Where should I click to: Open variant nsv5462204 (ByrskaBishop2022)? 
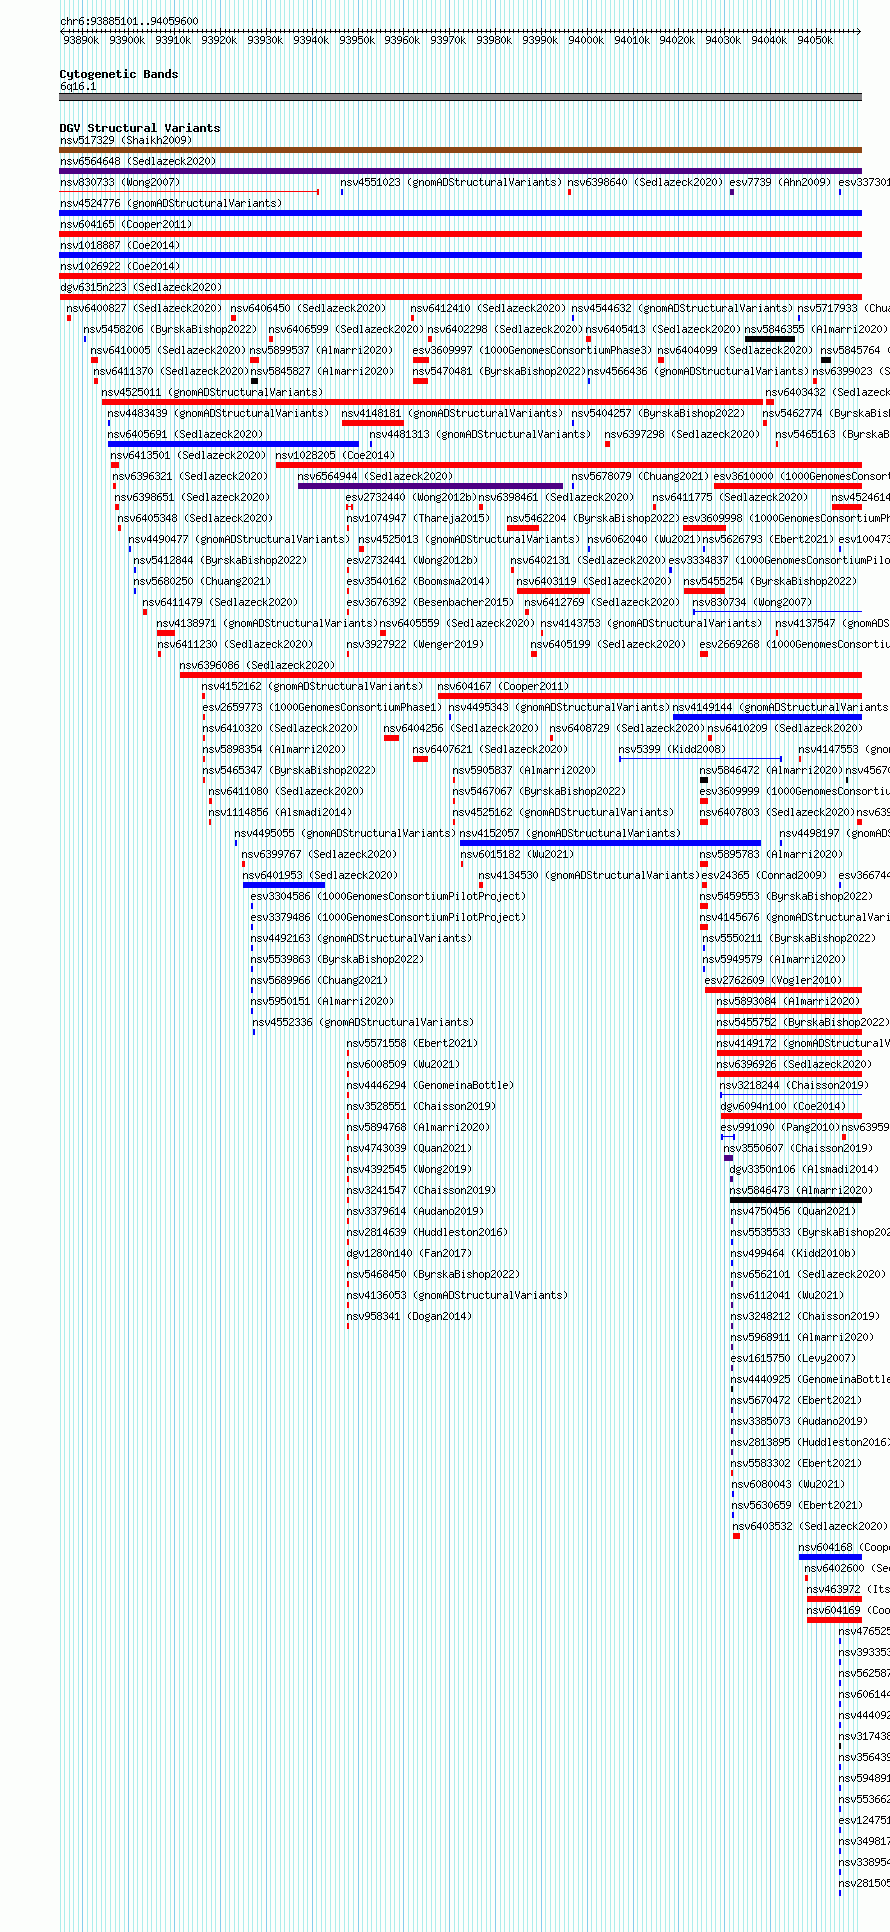pos(593,519)
